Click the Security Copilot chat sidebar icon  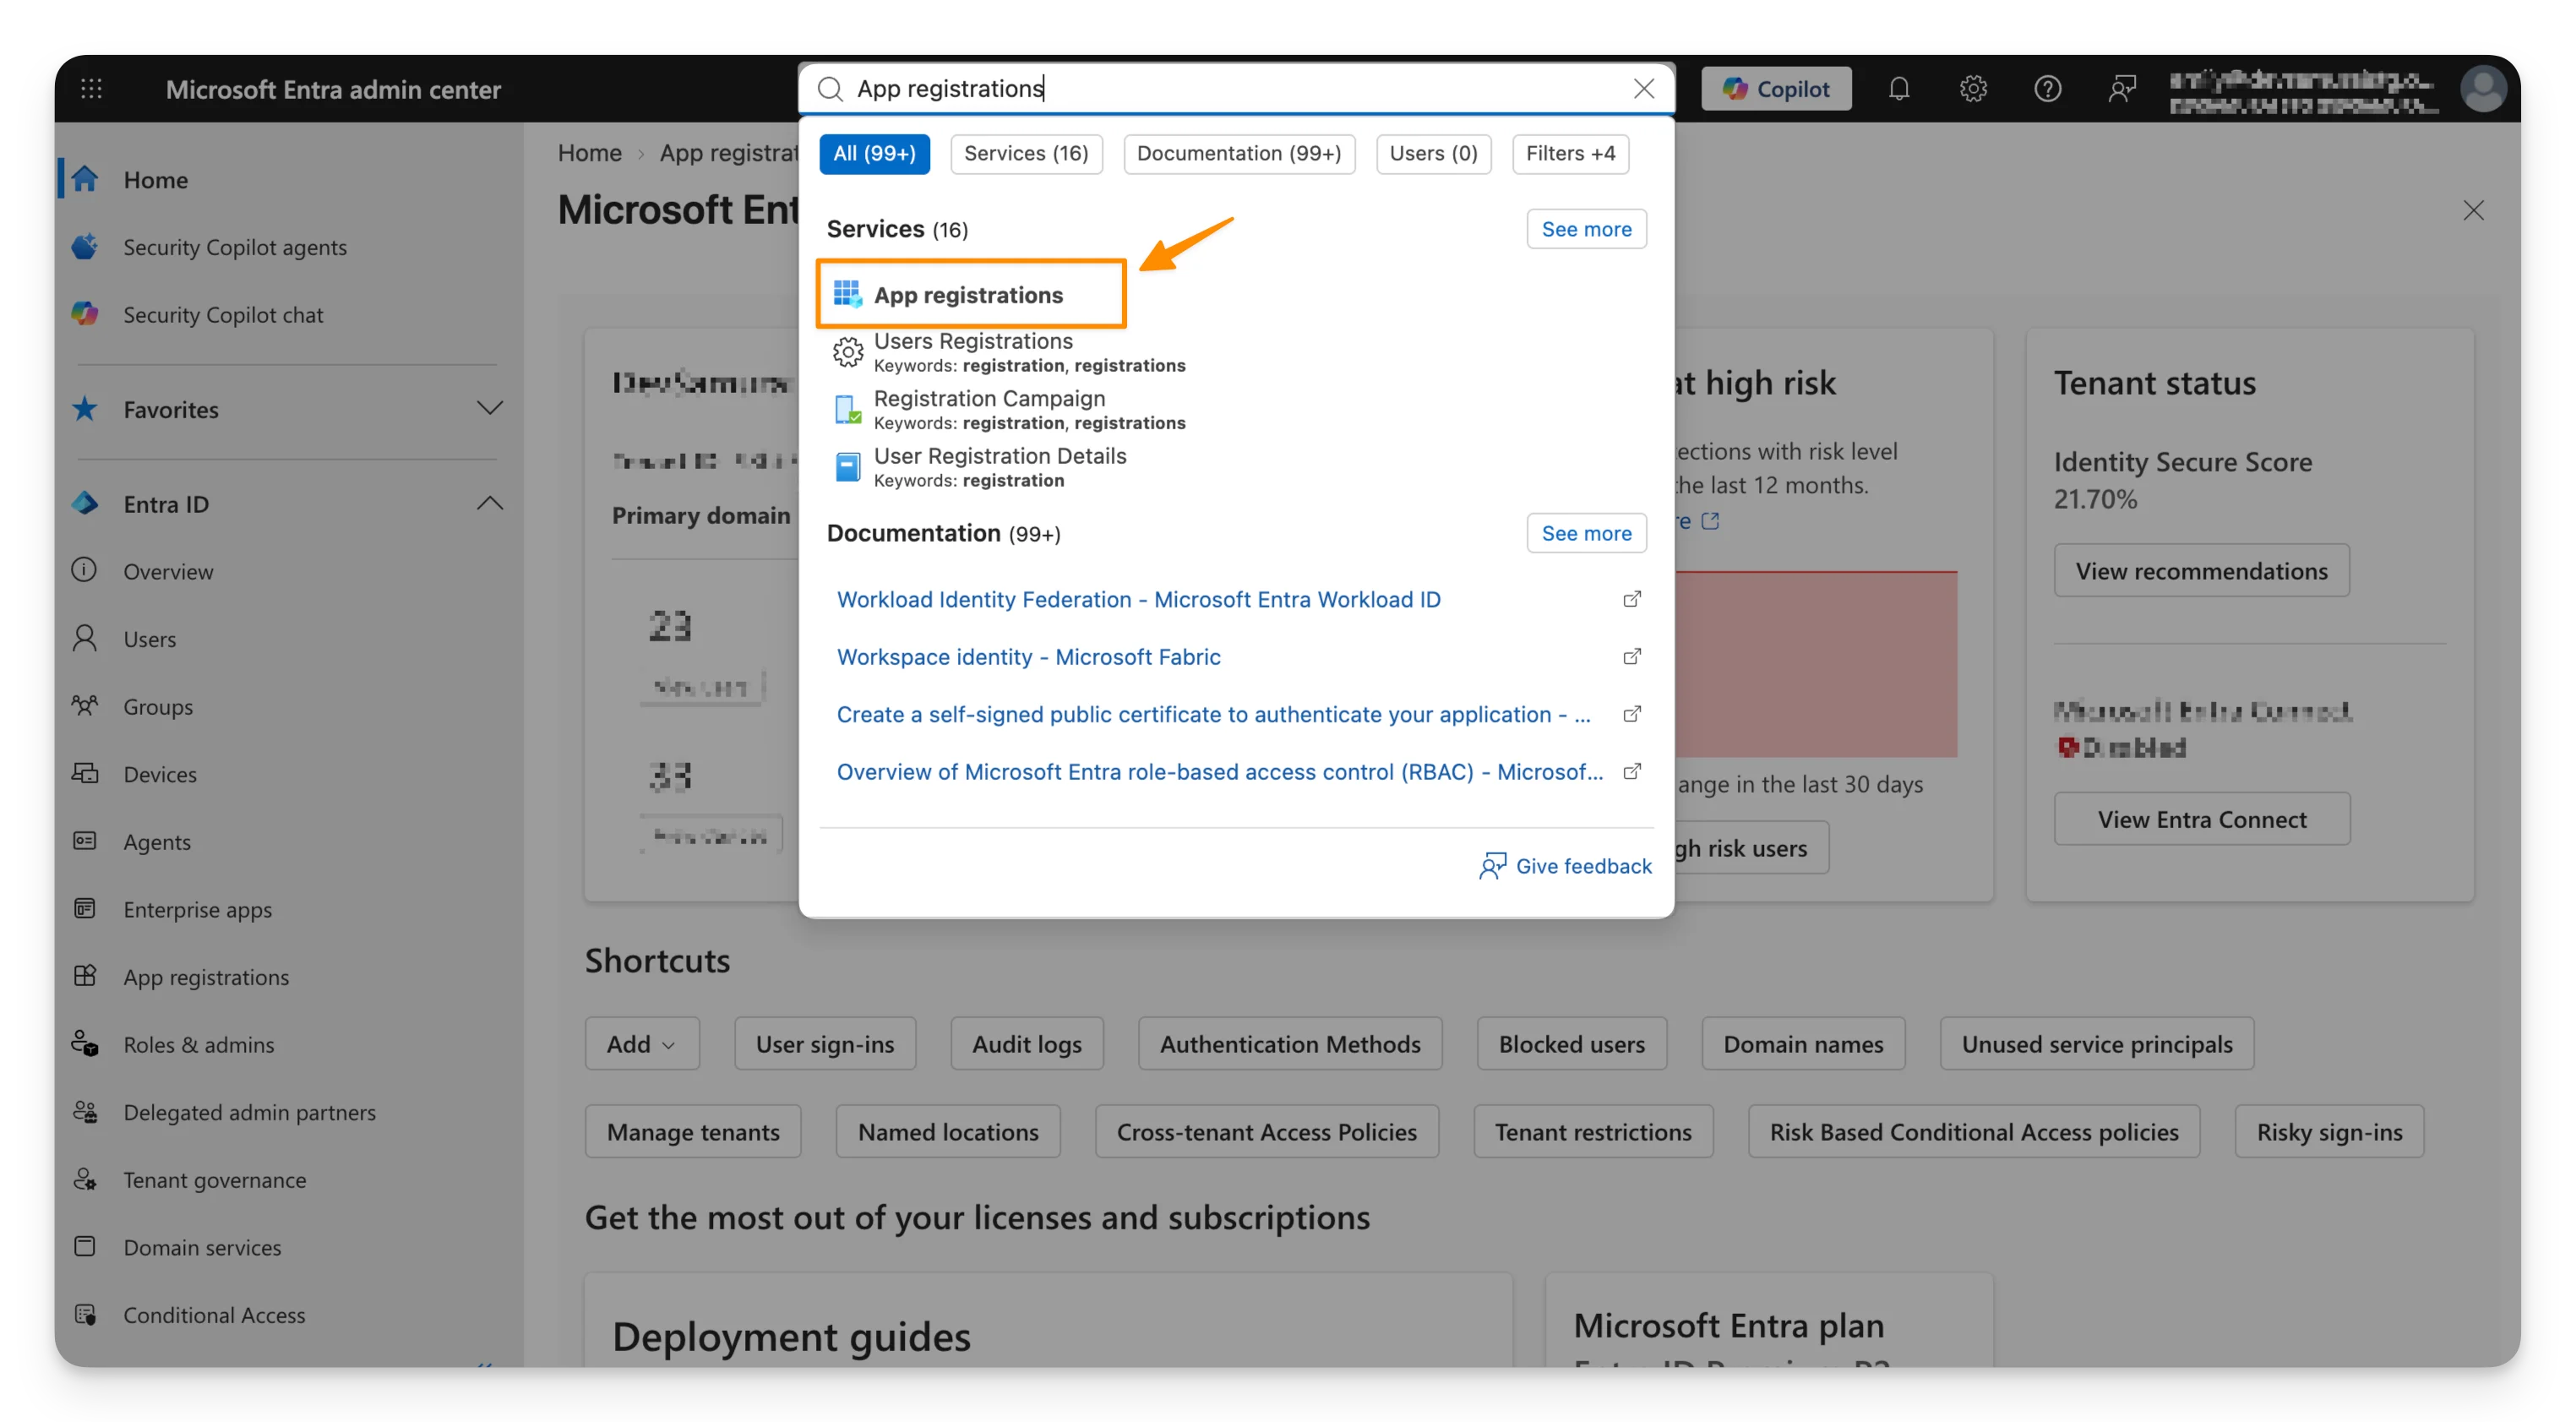pos(85,314)
